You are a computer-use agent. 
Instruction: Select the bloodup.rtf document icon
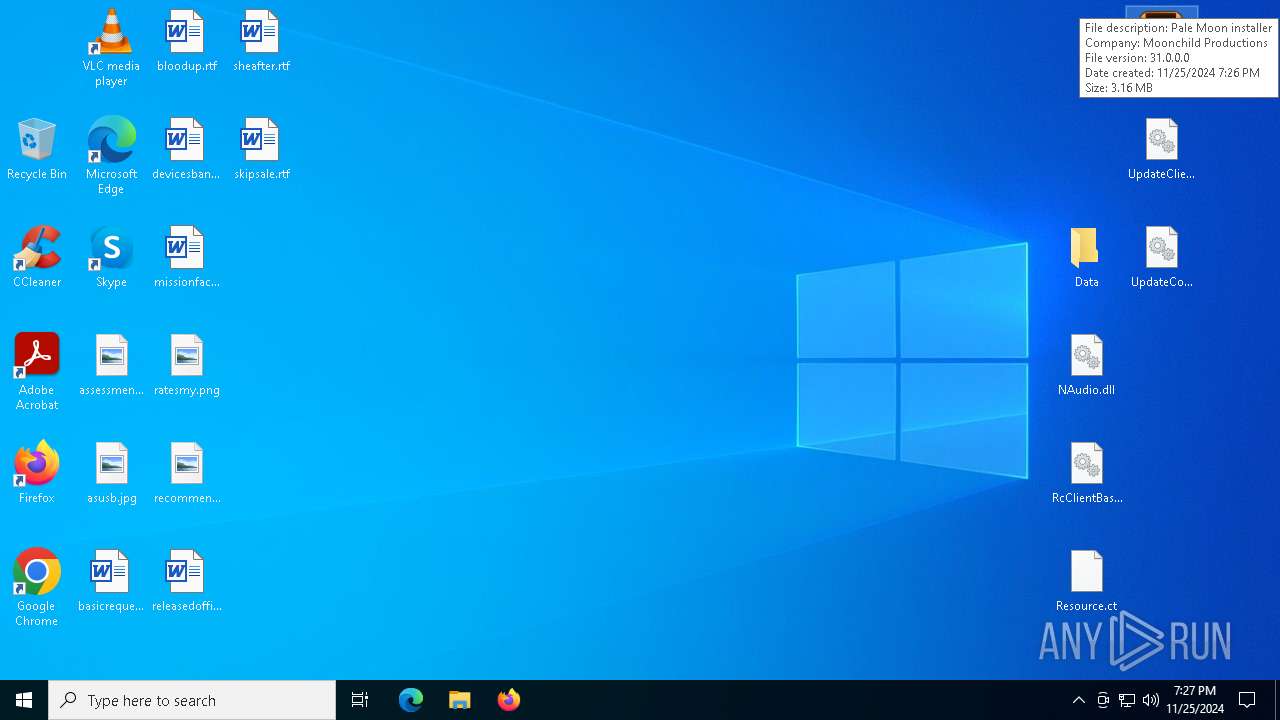[186, 41]
